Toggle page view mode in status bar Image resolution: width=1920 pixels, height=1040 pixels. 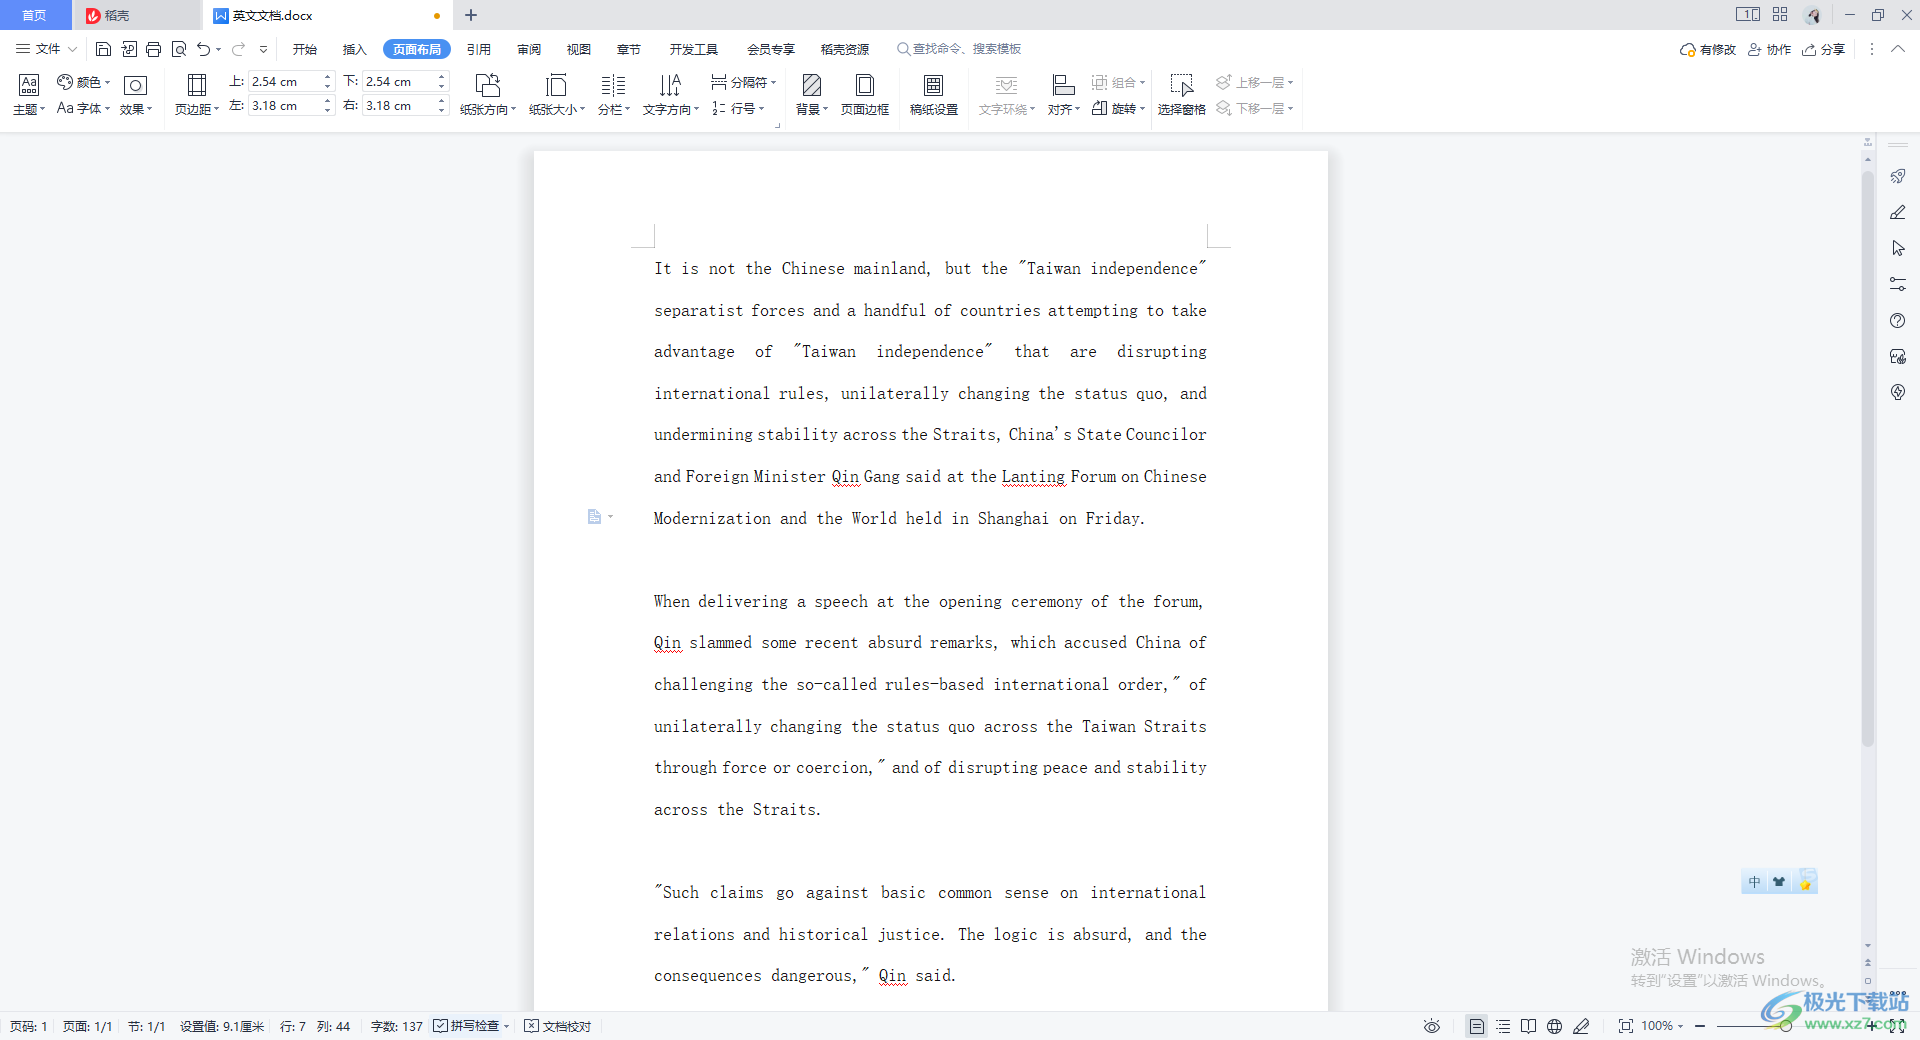point(1476,1026)
